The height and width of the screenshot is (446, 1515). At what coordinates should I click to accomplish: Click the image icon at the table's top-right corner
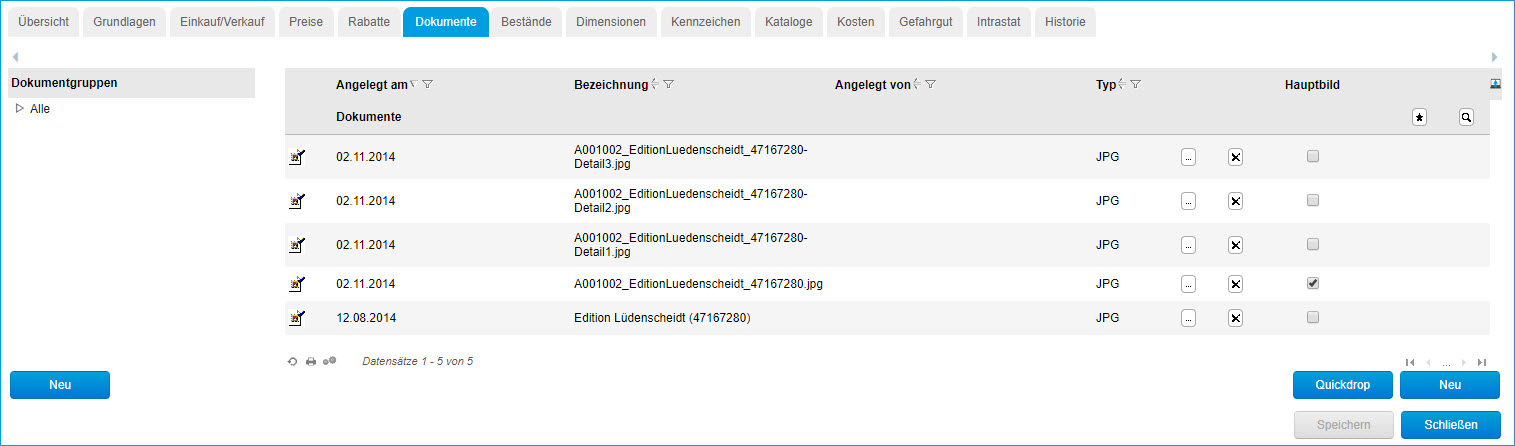(x=1495, y=84)
